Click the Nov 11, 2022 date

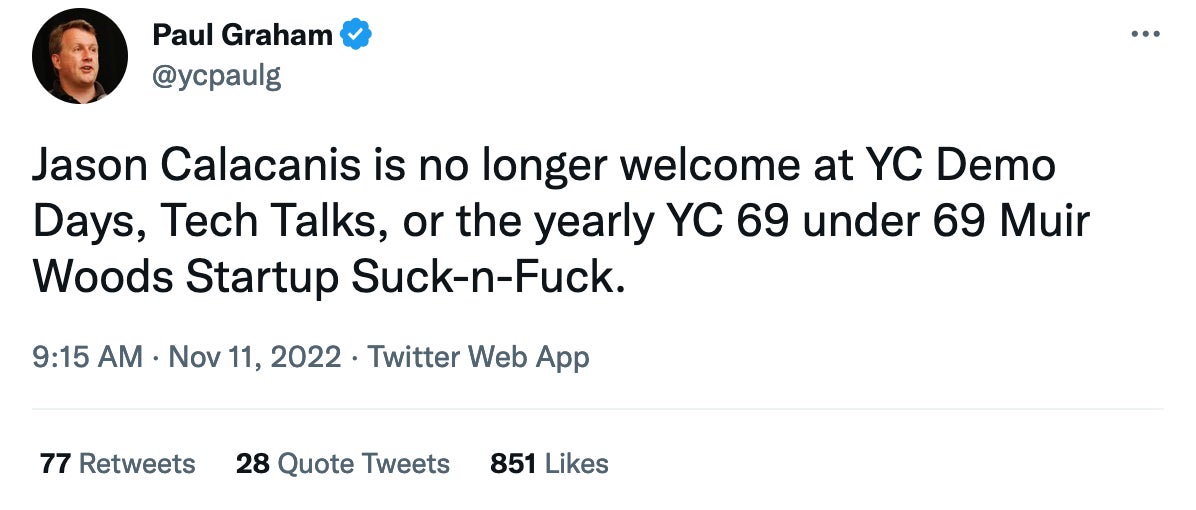pyautogui.click(x=255, y=357)
